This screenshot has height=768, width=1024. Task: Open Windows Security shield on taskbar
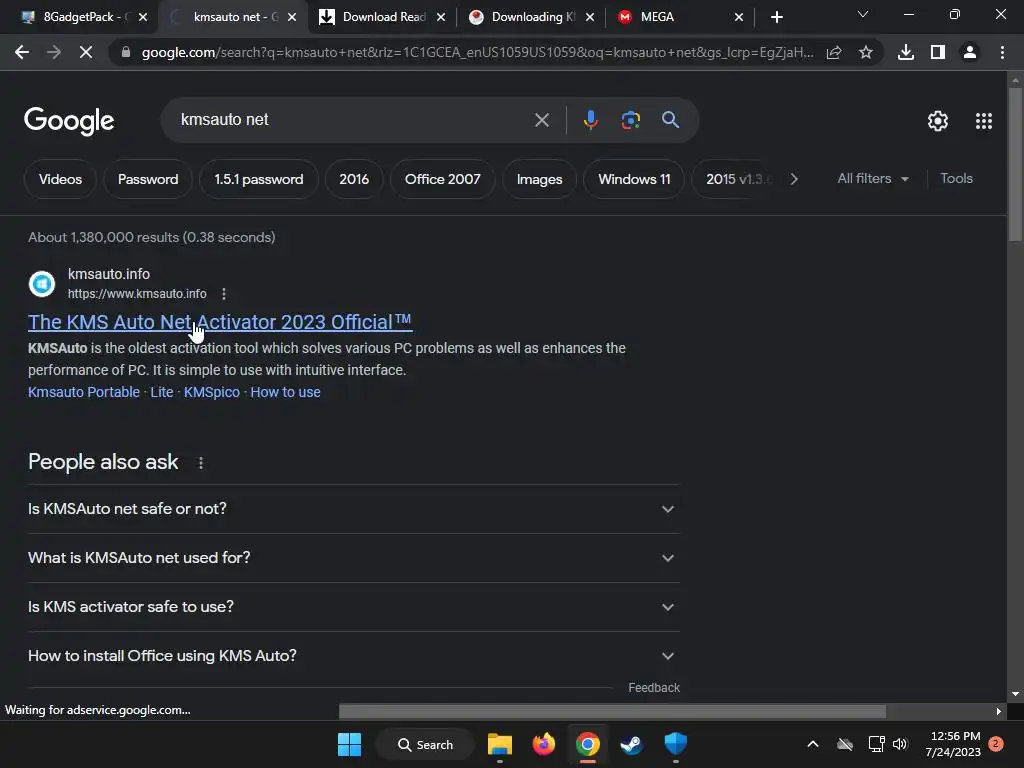(x=675, y=744)
